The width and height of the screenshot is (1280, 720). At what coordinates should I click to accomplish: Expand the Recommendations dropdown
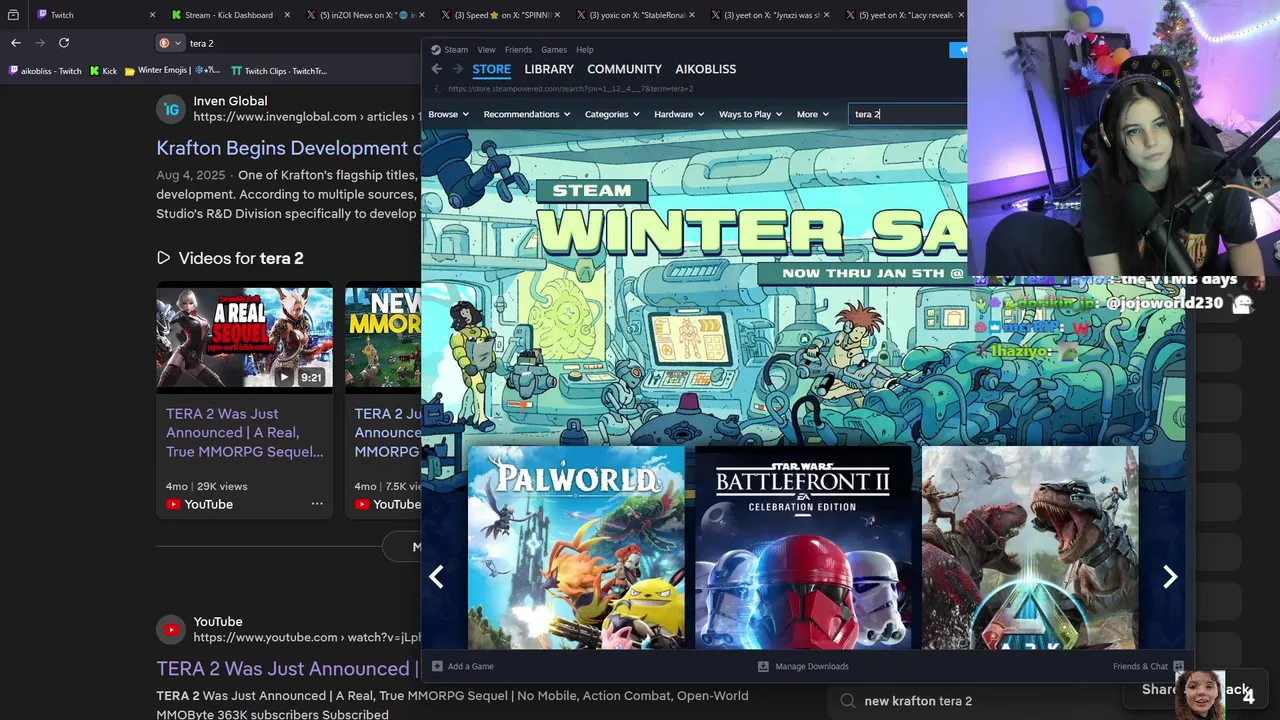526,114
